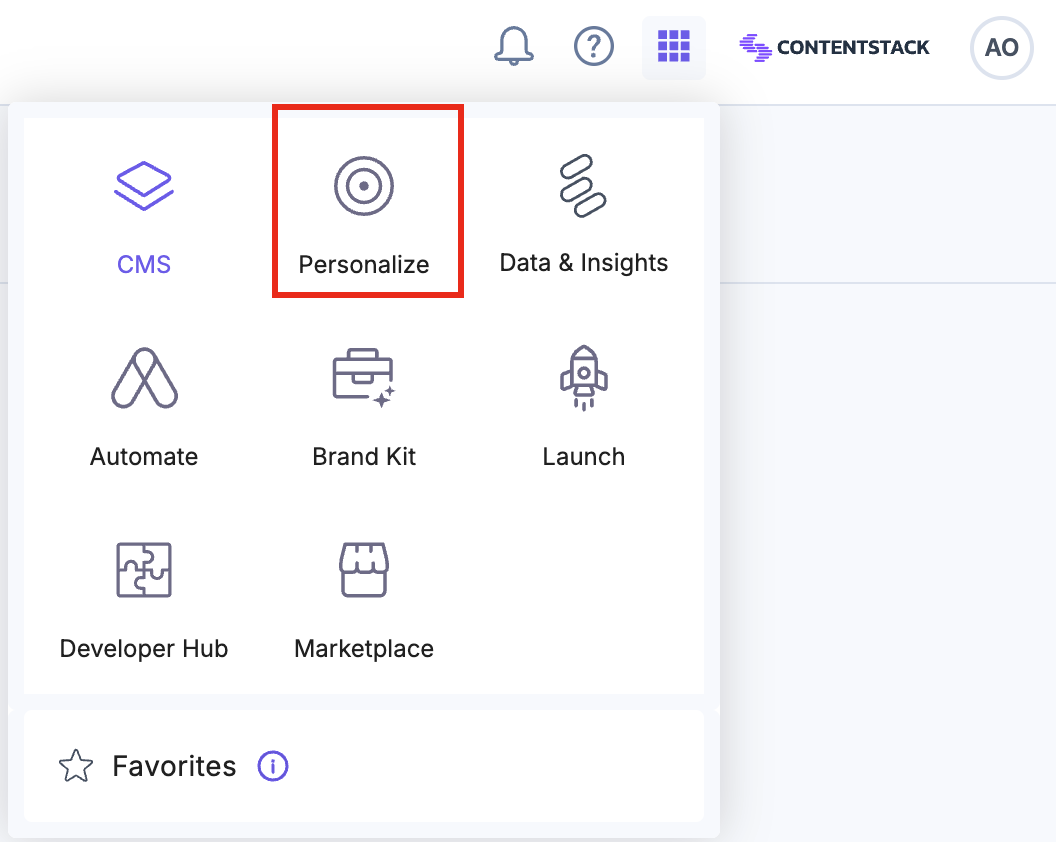Open the Launch rocket app
This screenshot has width=1056, height=842.
pyautogui.click(x=583, y=408)
